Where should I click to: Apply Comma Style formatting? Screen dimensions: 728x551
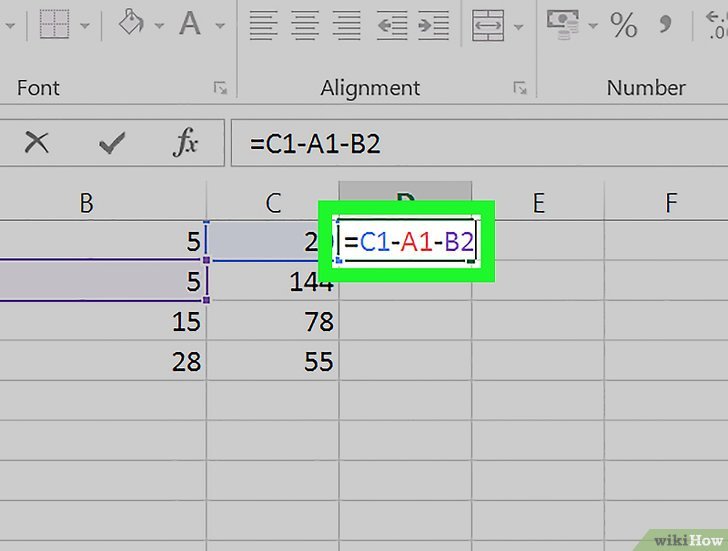pos(666,23)
